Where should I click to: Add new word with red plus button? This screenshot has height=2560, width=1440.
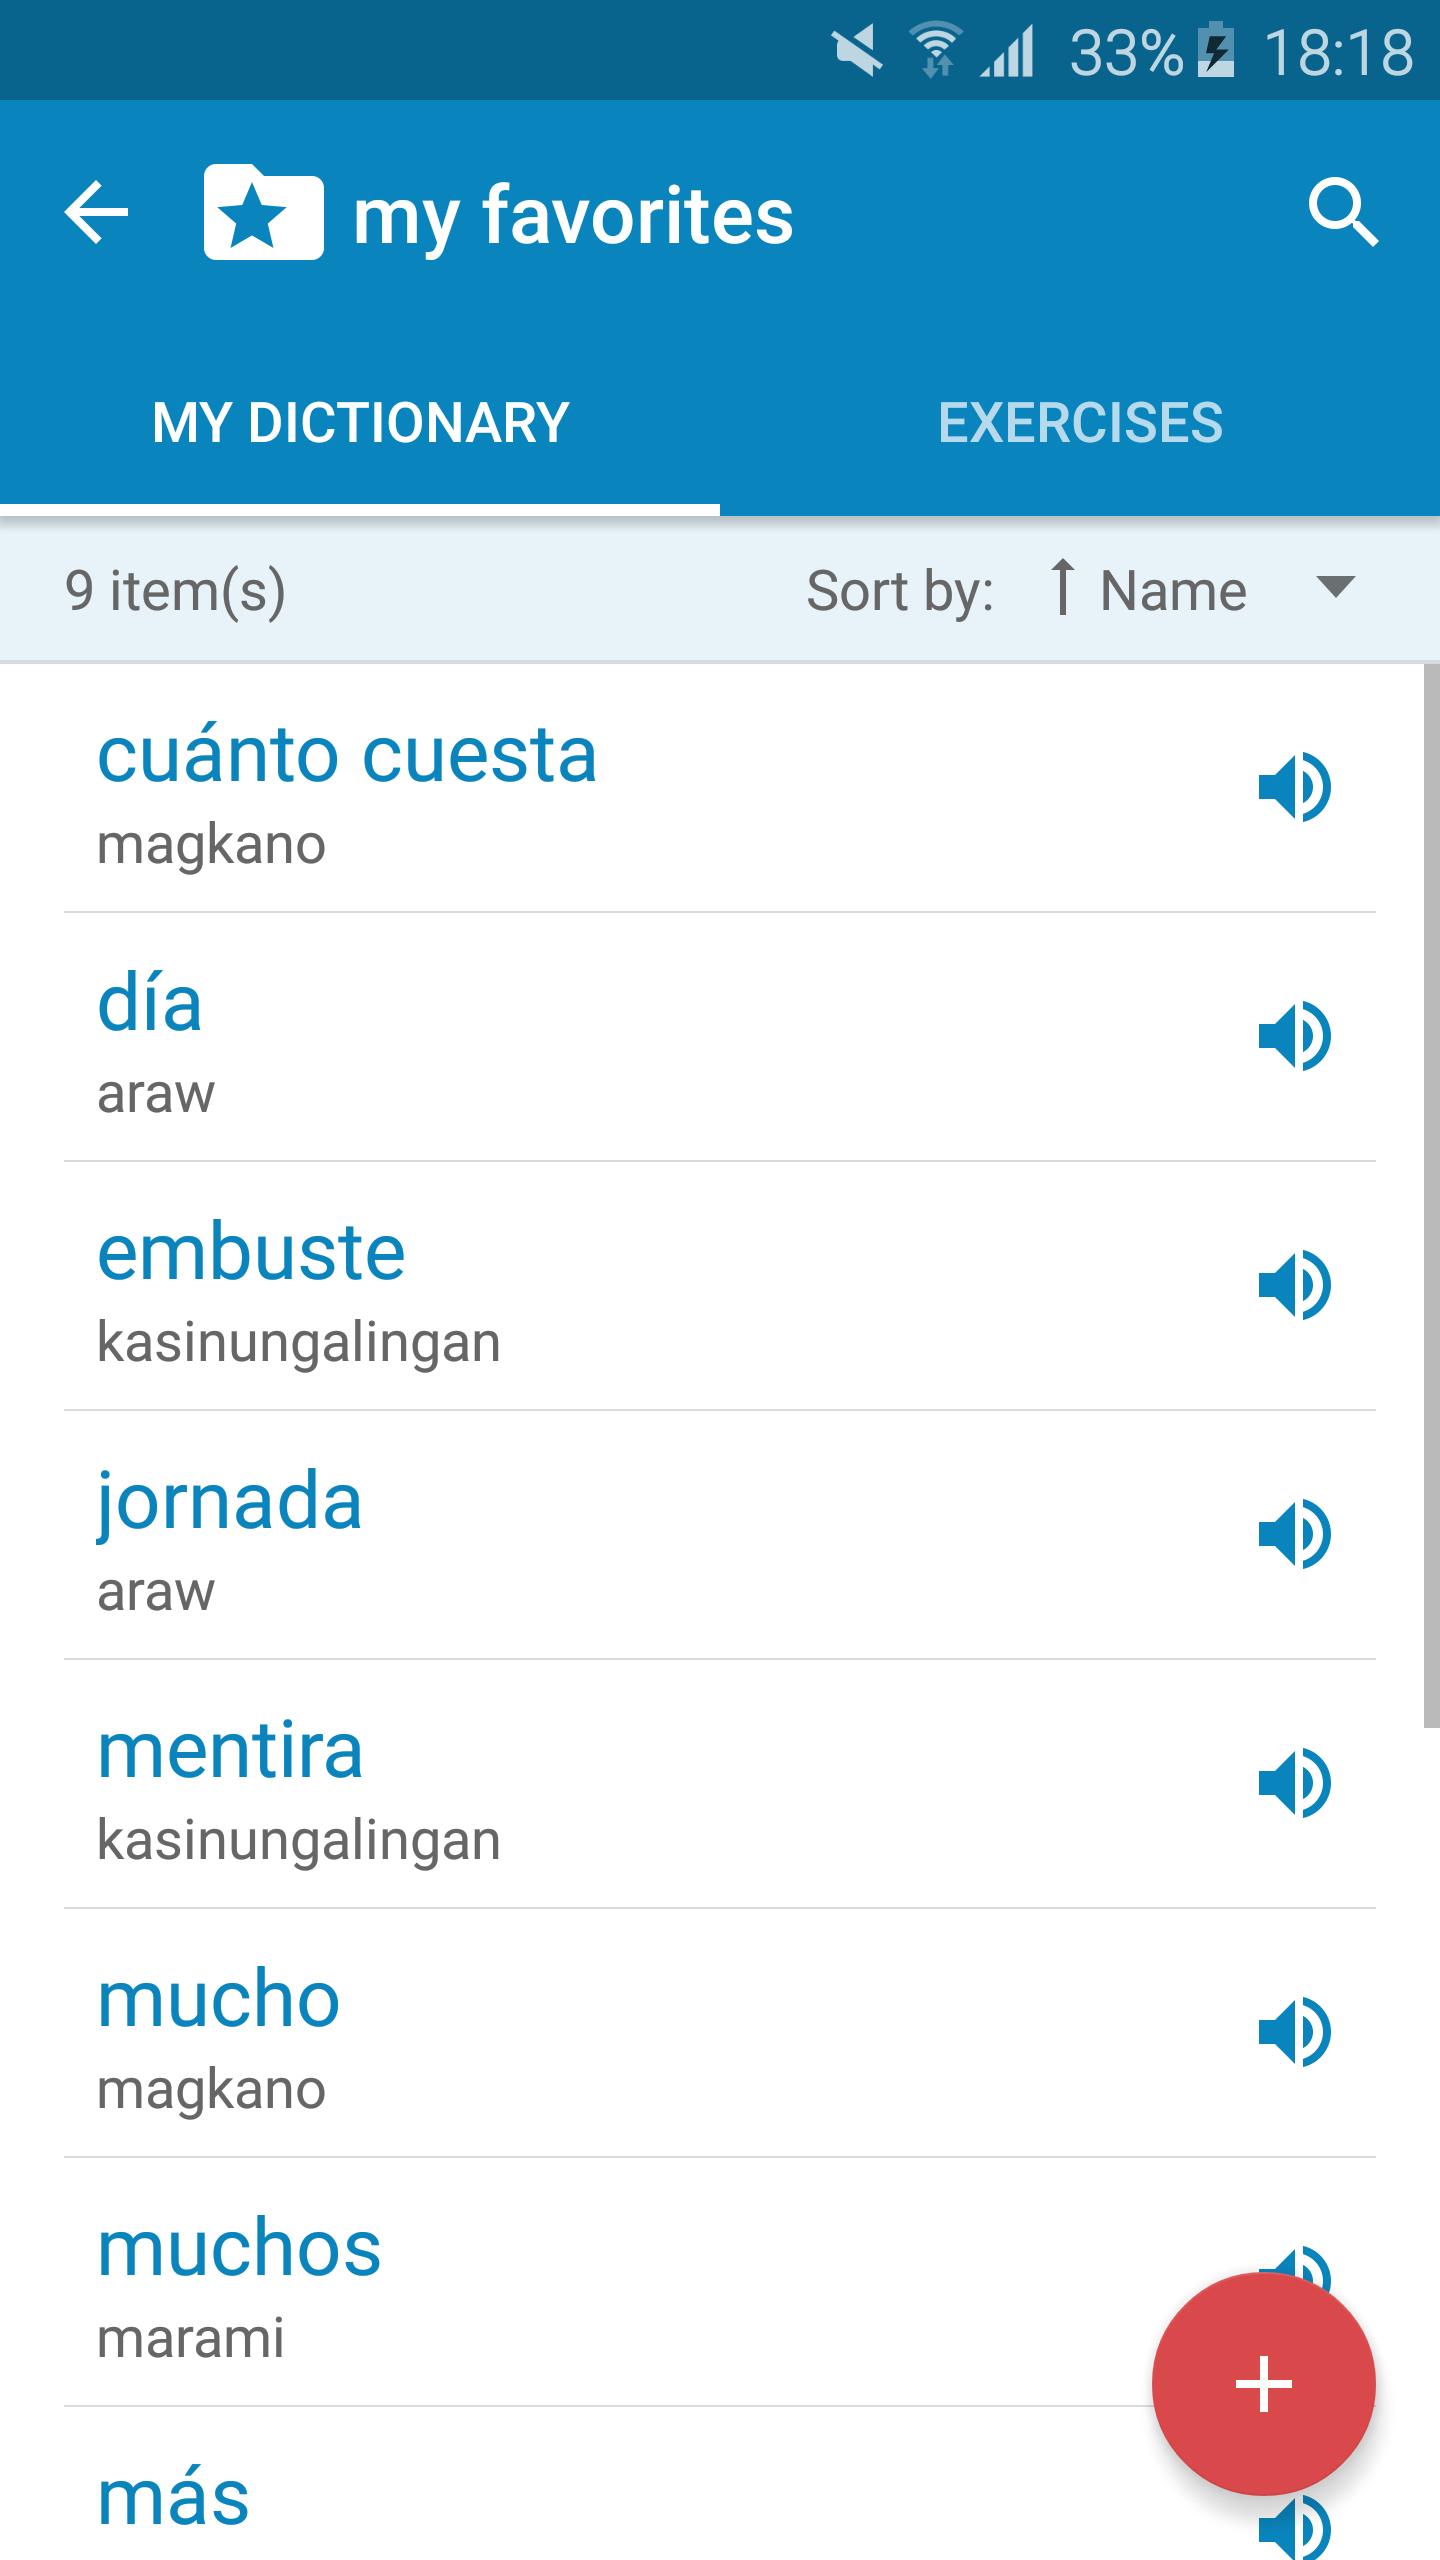[1264, 2384]
